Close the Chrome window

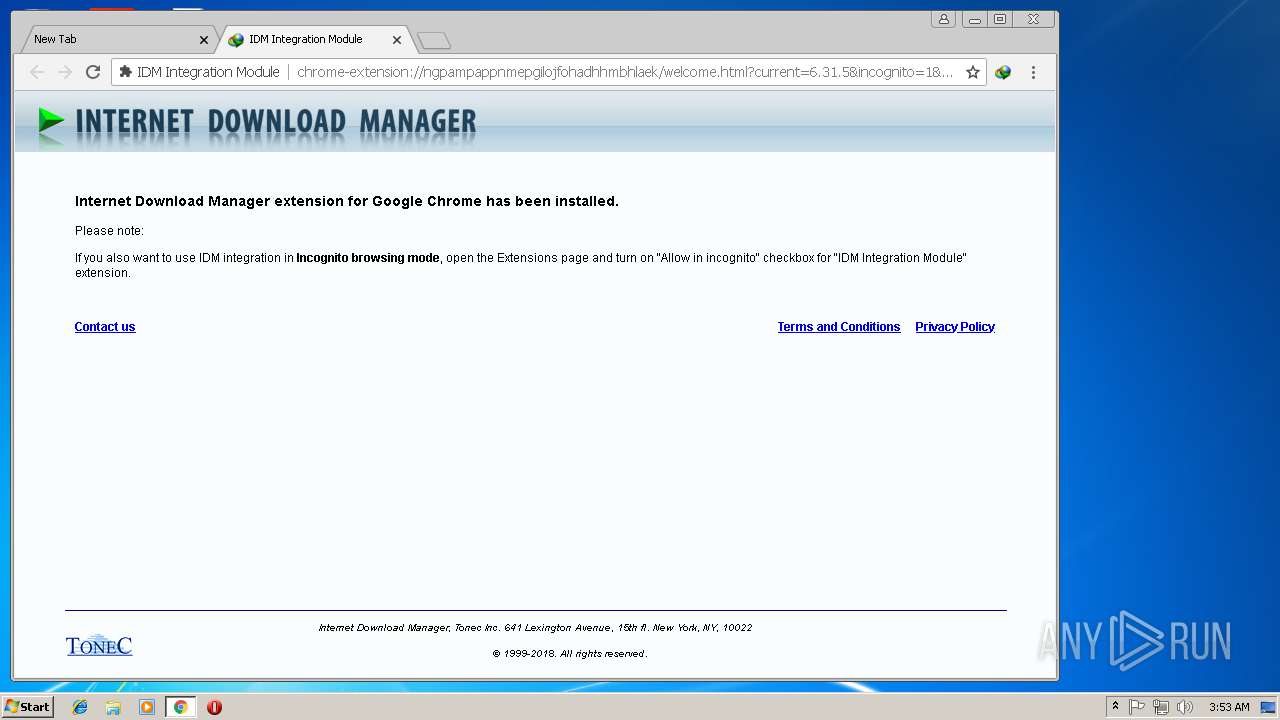click(x=1034, y=19)
